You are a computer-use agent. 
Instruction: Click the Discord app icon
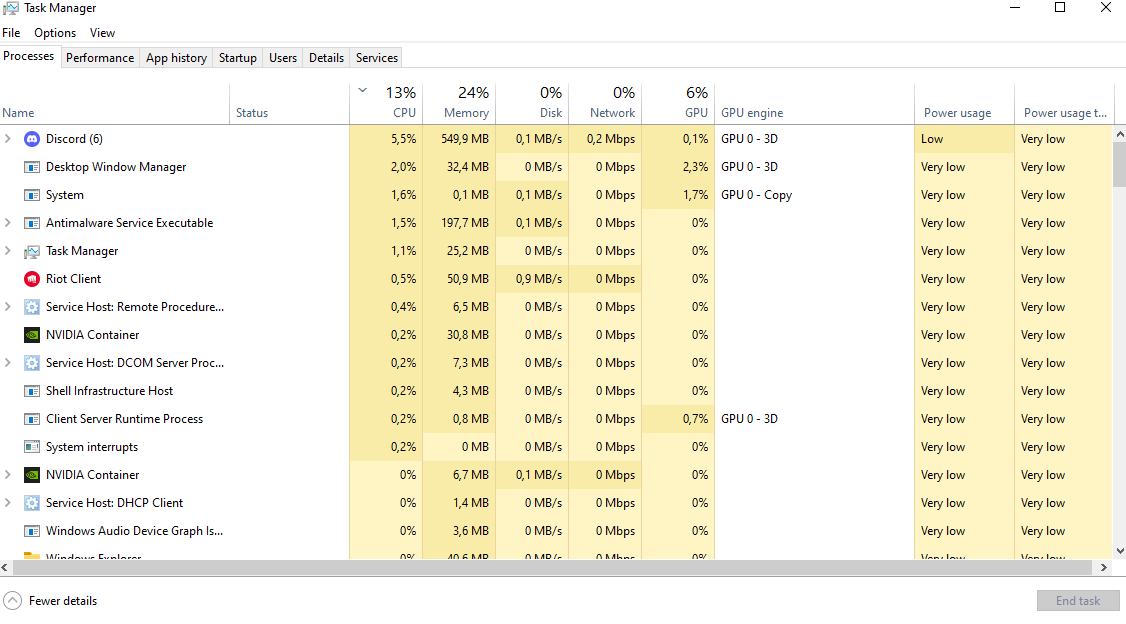point(32,139)
